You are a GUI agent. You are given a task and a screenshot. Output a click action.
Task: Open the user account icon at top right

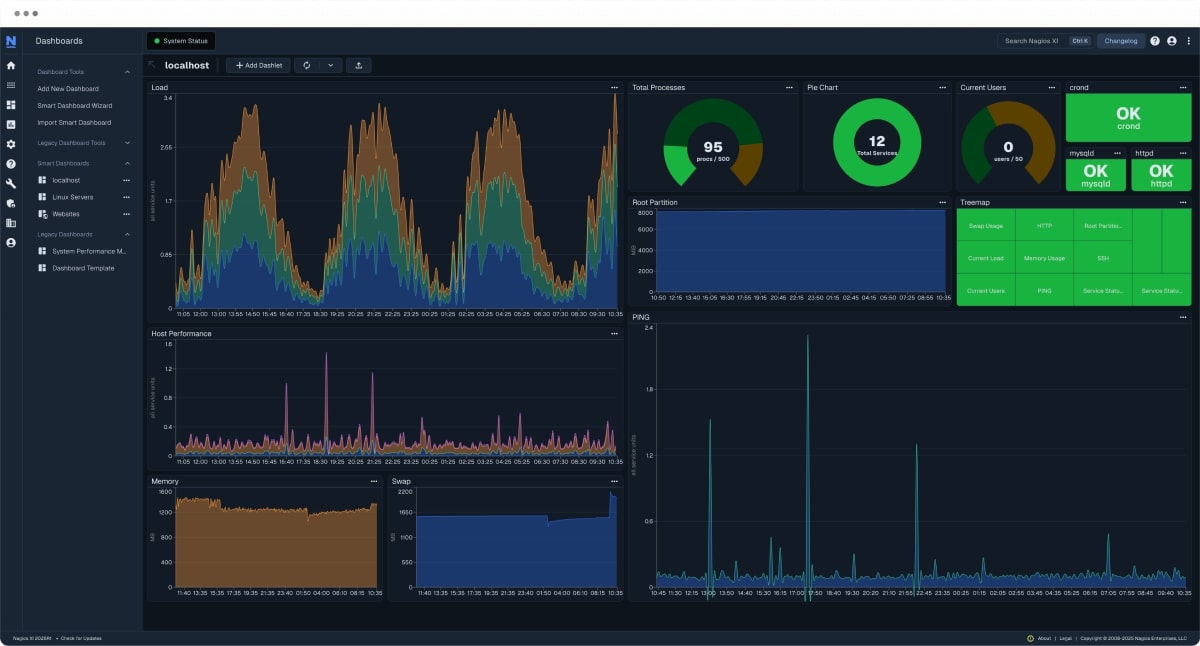1173,41
